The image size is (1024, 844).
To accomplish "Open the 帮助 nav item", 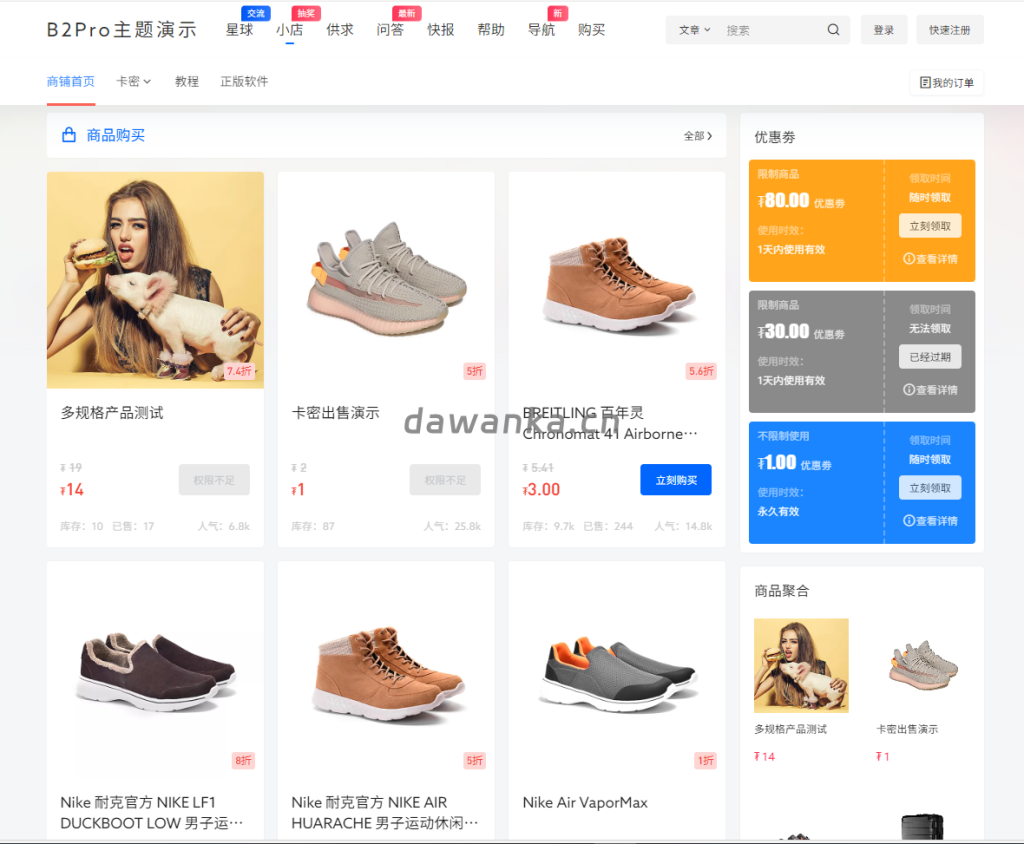I will pyautogui.click(x=490, y=30).
